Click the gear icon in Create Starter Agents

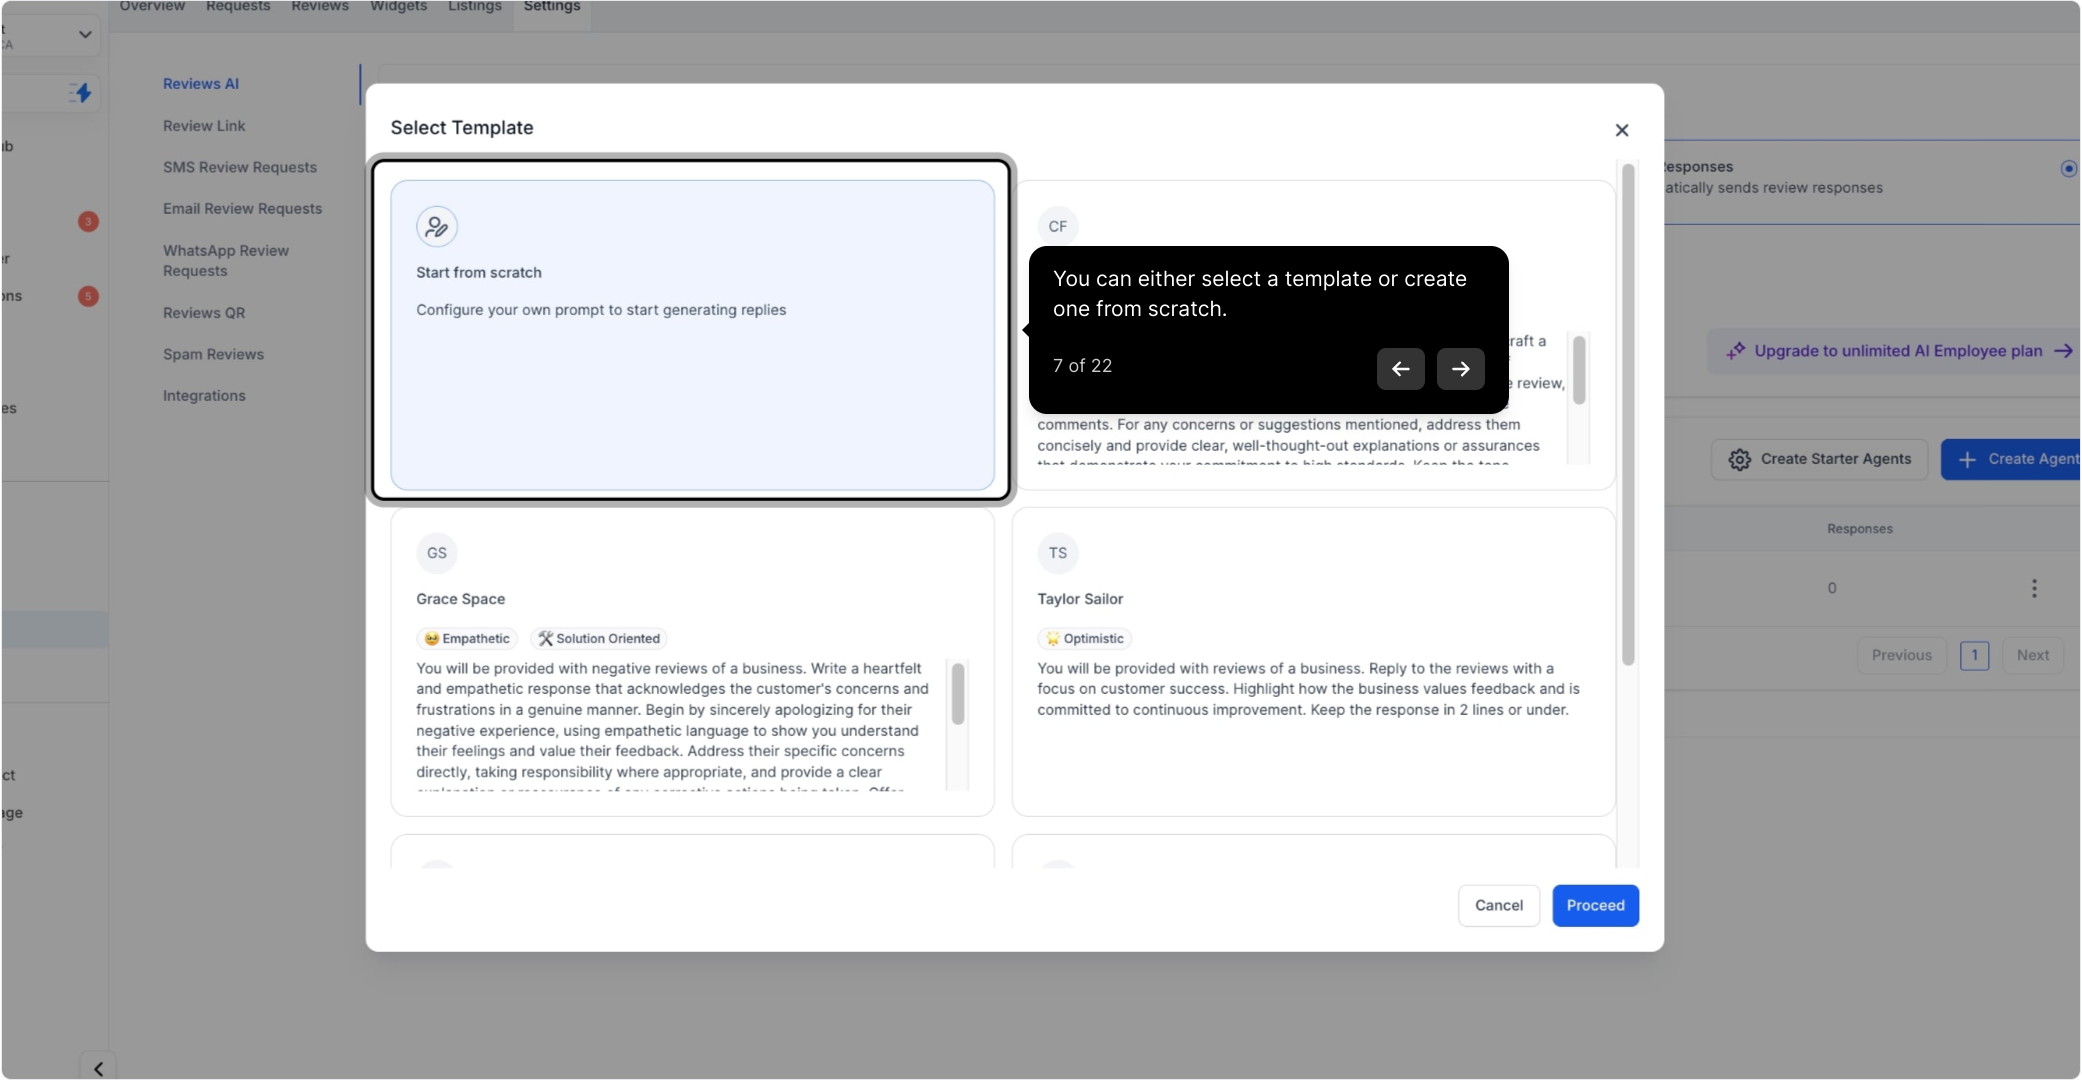point(1739,459)
